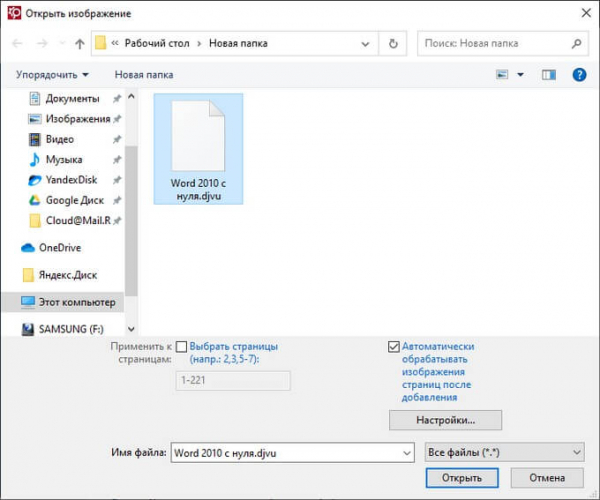600x500 pixels.
Task: Create a folder with 'Новая папка' button
Action: coord(144,75)
